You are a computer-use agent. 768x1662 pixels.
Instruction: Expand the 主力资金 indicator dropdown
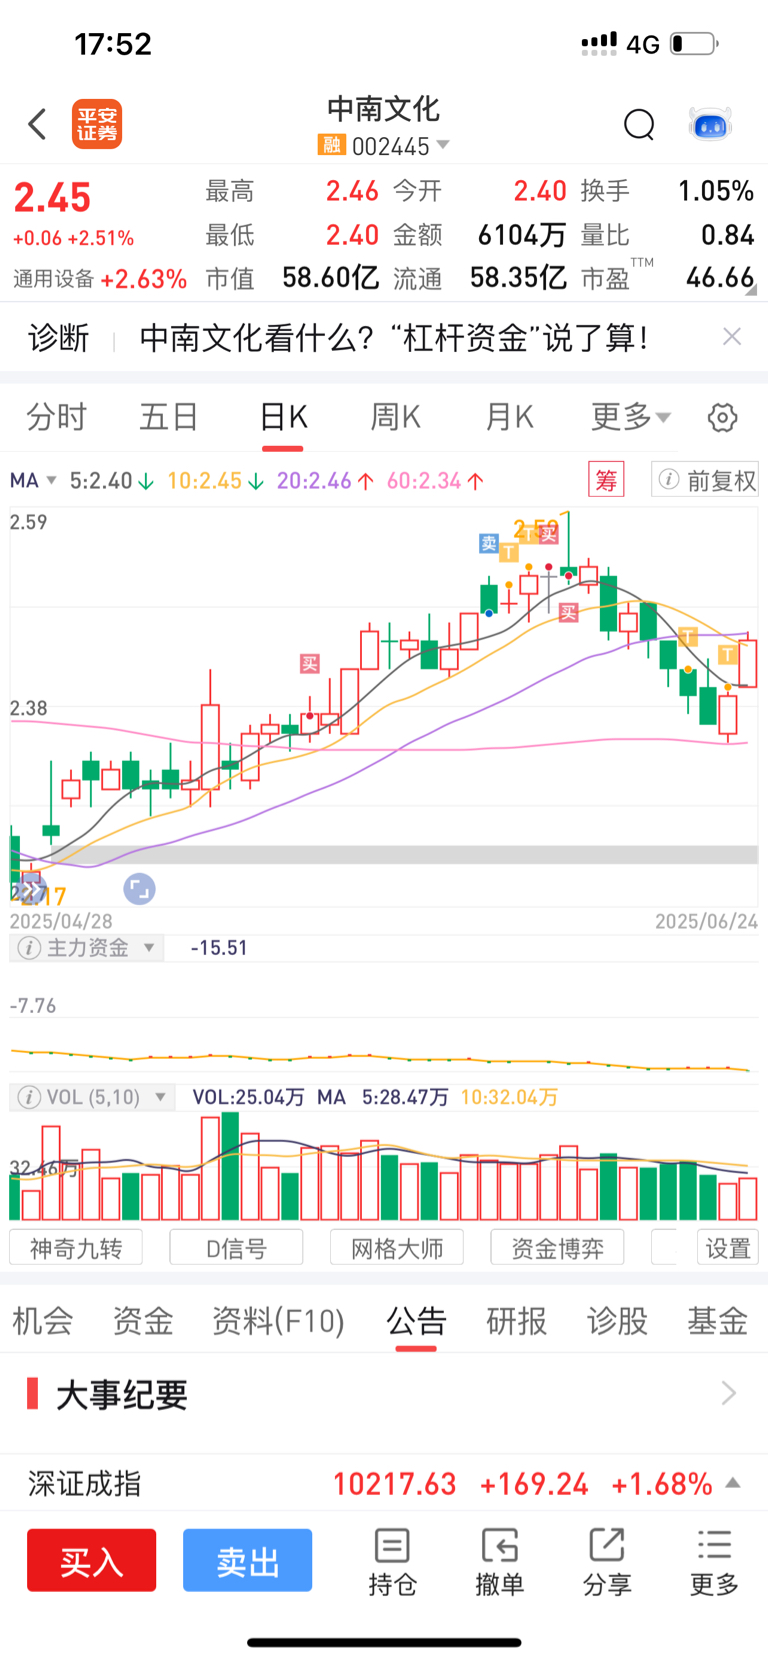pos(150,947)
